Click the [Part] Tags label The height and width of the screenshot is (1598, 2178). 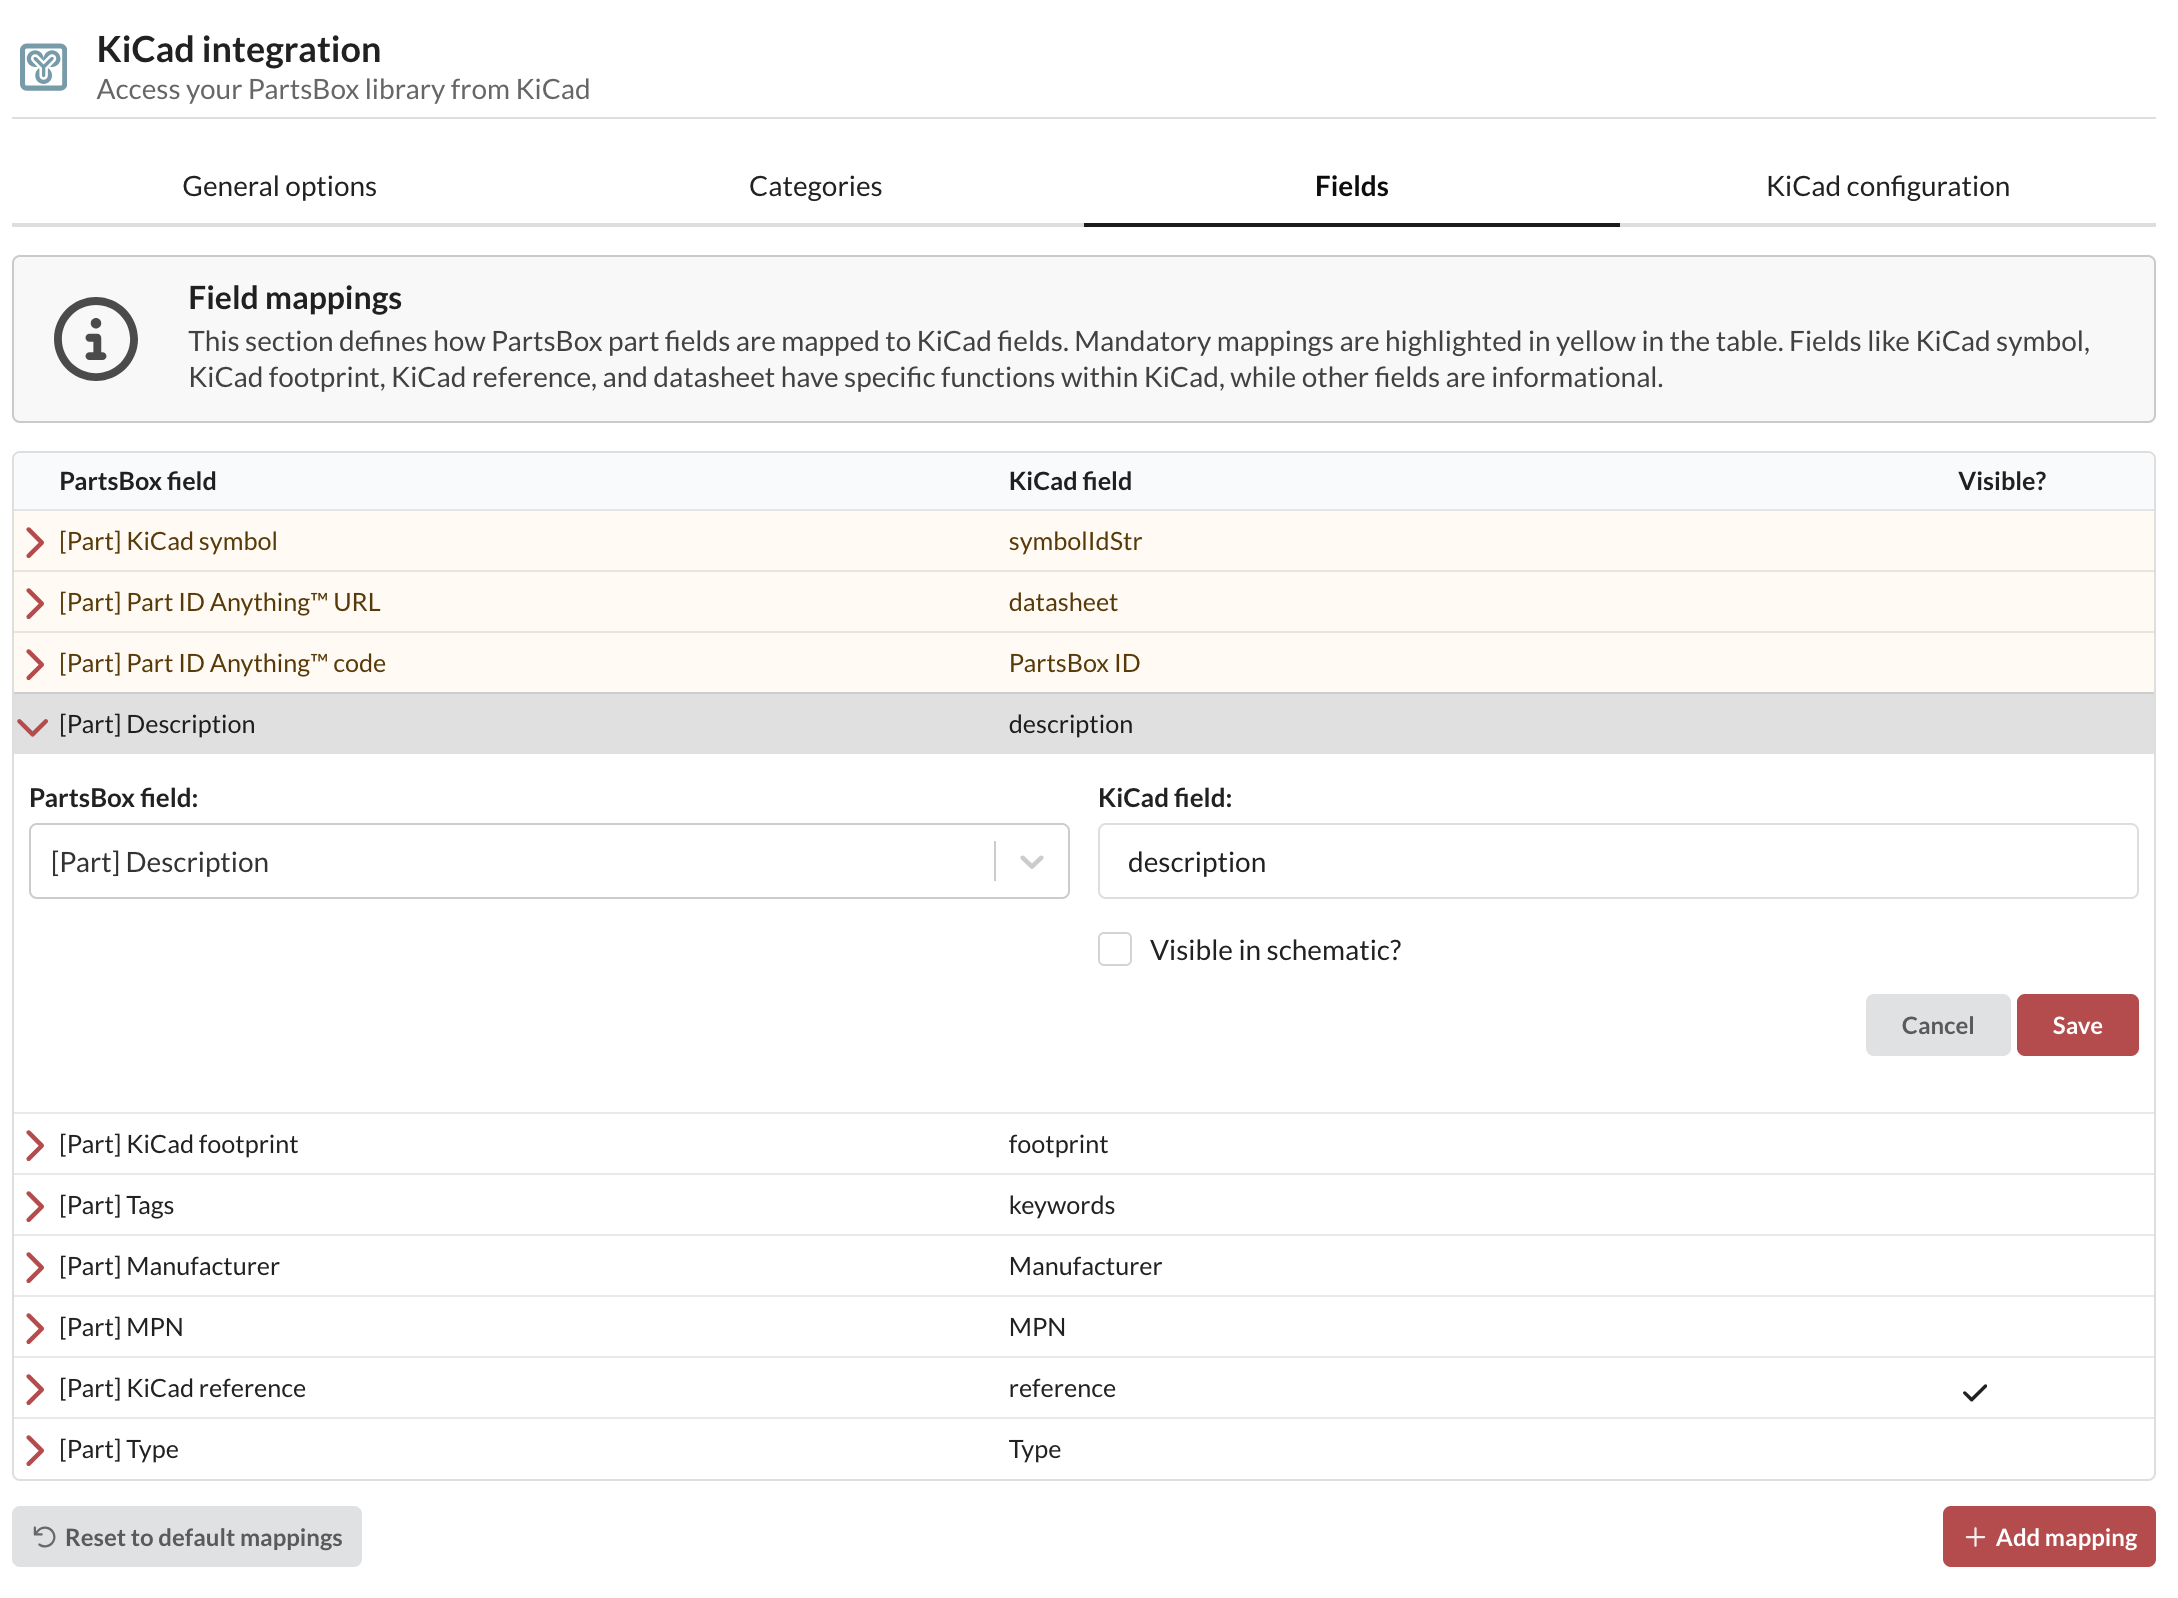116,1205
